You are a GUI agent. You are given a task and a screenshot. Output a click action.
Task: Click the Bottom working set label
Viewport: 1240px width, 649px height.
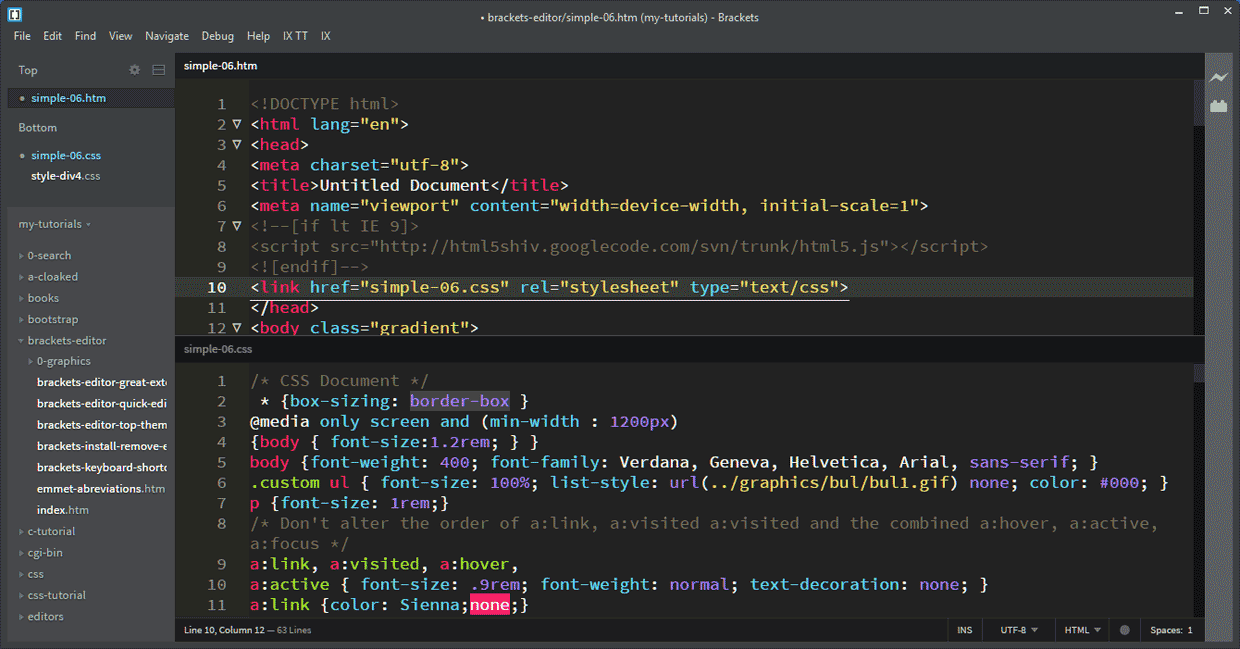click(x=38, y=127)
